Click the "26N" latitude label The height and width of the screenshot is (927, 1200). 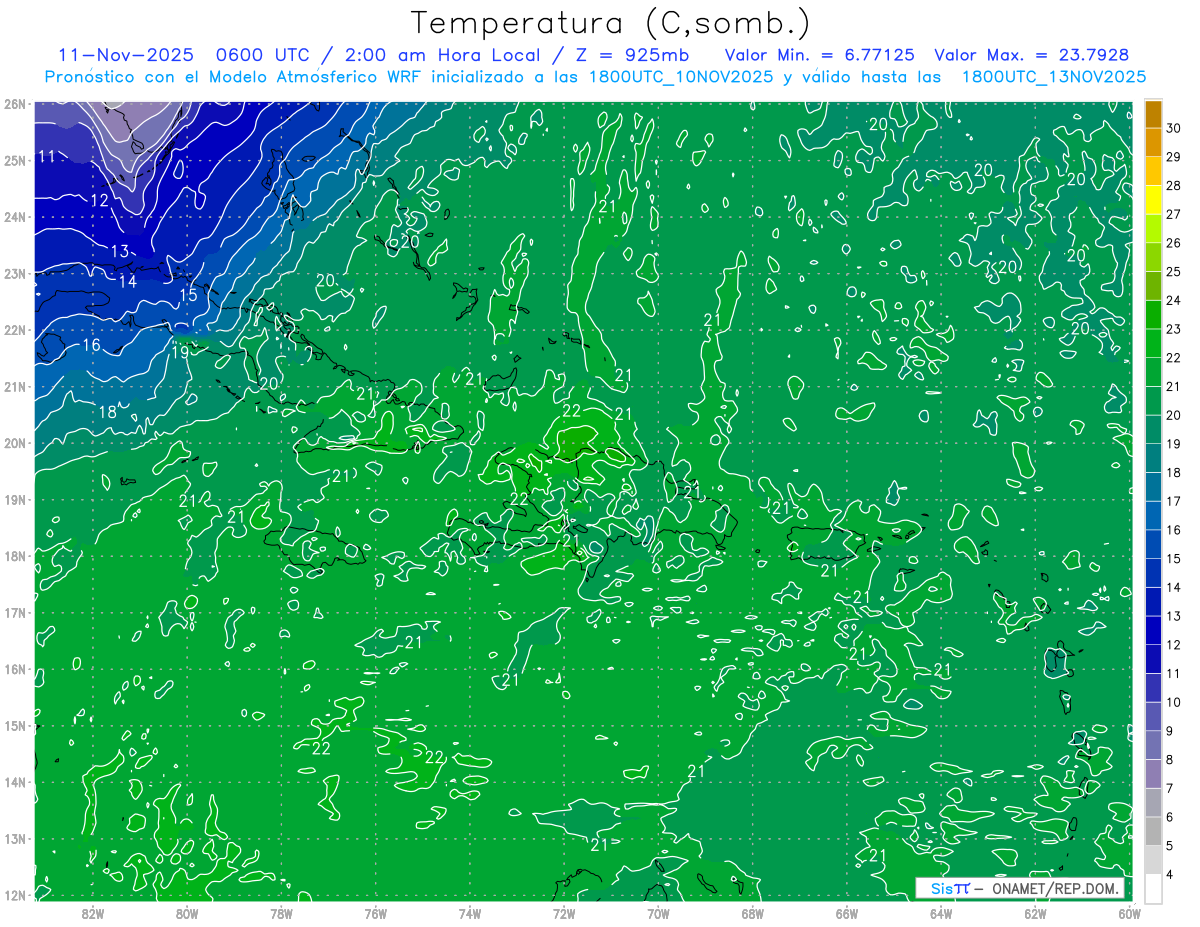point(15,103)
